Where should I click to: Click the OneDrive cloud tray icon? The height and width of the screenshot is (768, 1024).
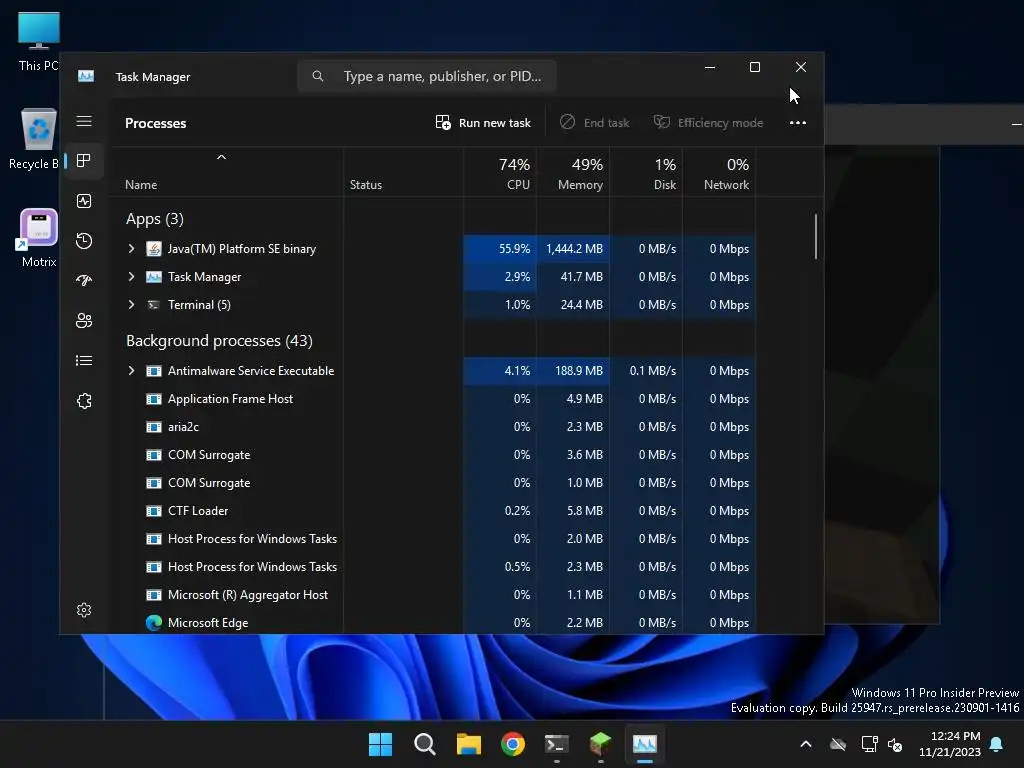(838, 744)
